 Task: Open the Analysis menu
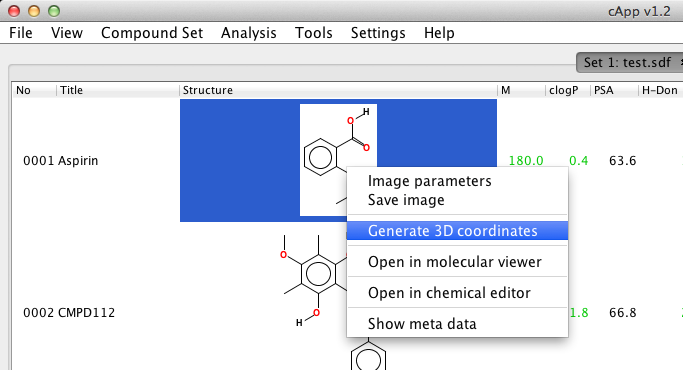click(x=248, y=33)
